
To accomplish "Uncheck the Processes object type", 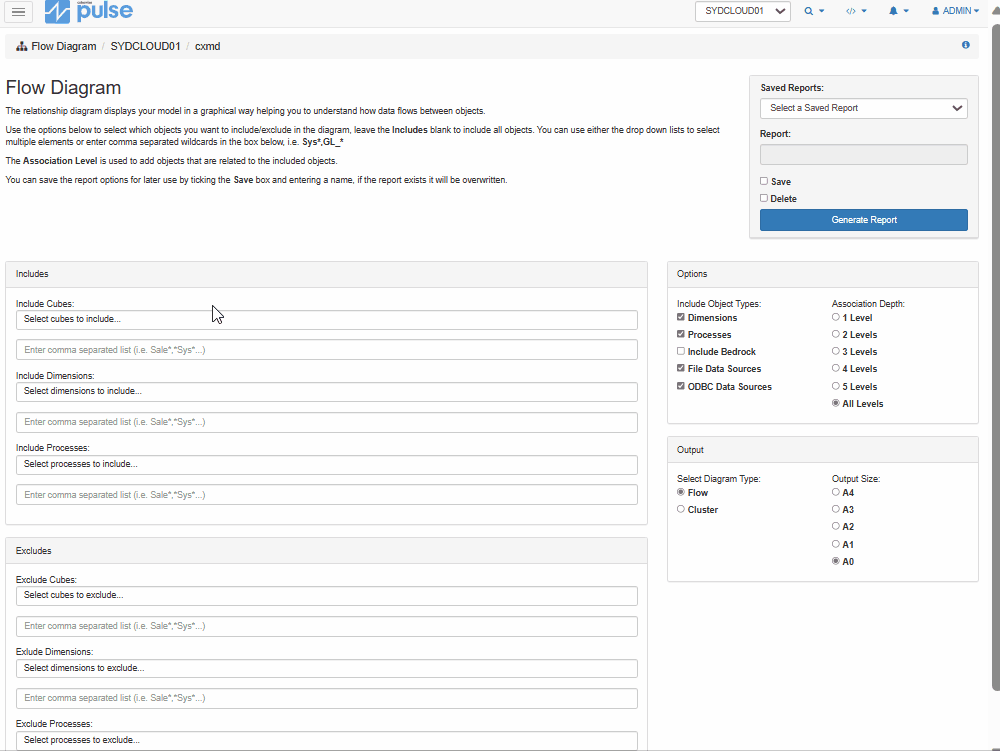I will tap(681, 334).
